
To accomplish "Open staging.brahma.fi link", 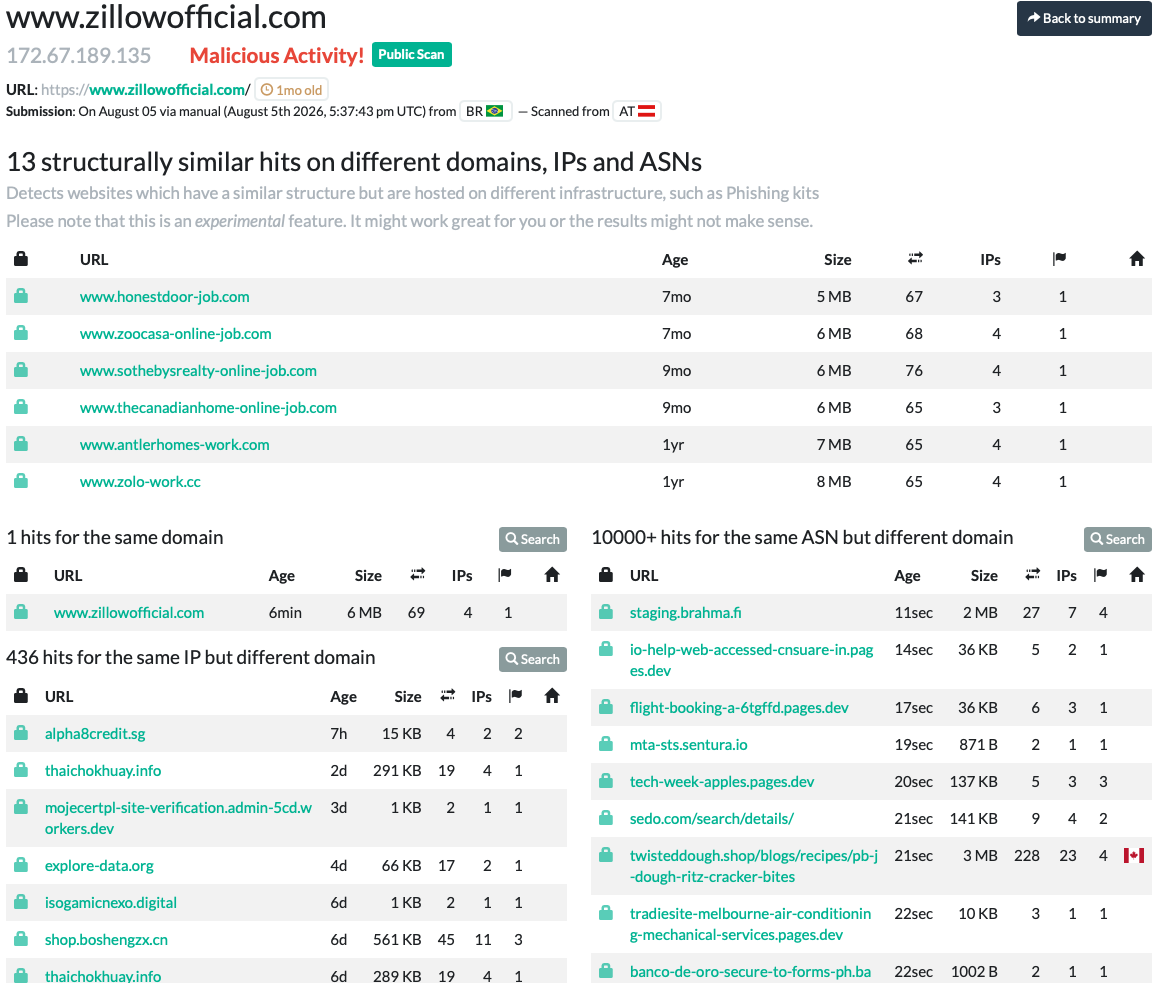I will tap(685, 613).
